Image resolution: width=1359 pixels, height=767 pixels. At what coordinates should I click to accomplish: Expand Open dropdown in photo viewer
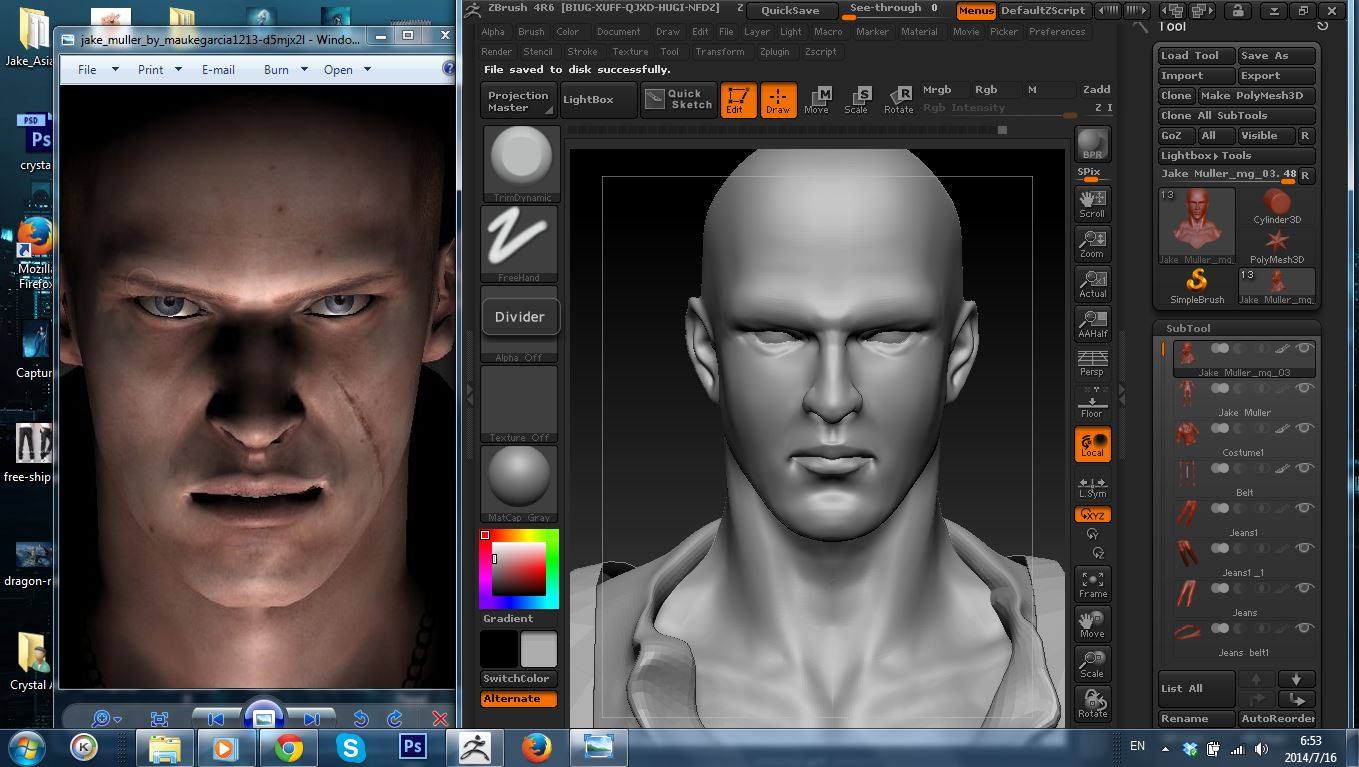(x=347, y=69)
